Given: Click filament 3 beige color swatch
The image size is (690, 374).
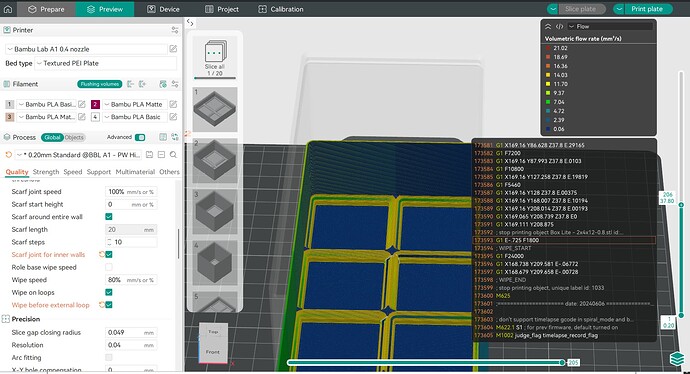Looking at the screenshot, I should click(x=9, y=117).
